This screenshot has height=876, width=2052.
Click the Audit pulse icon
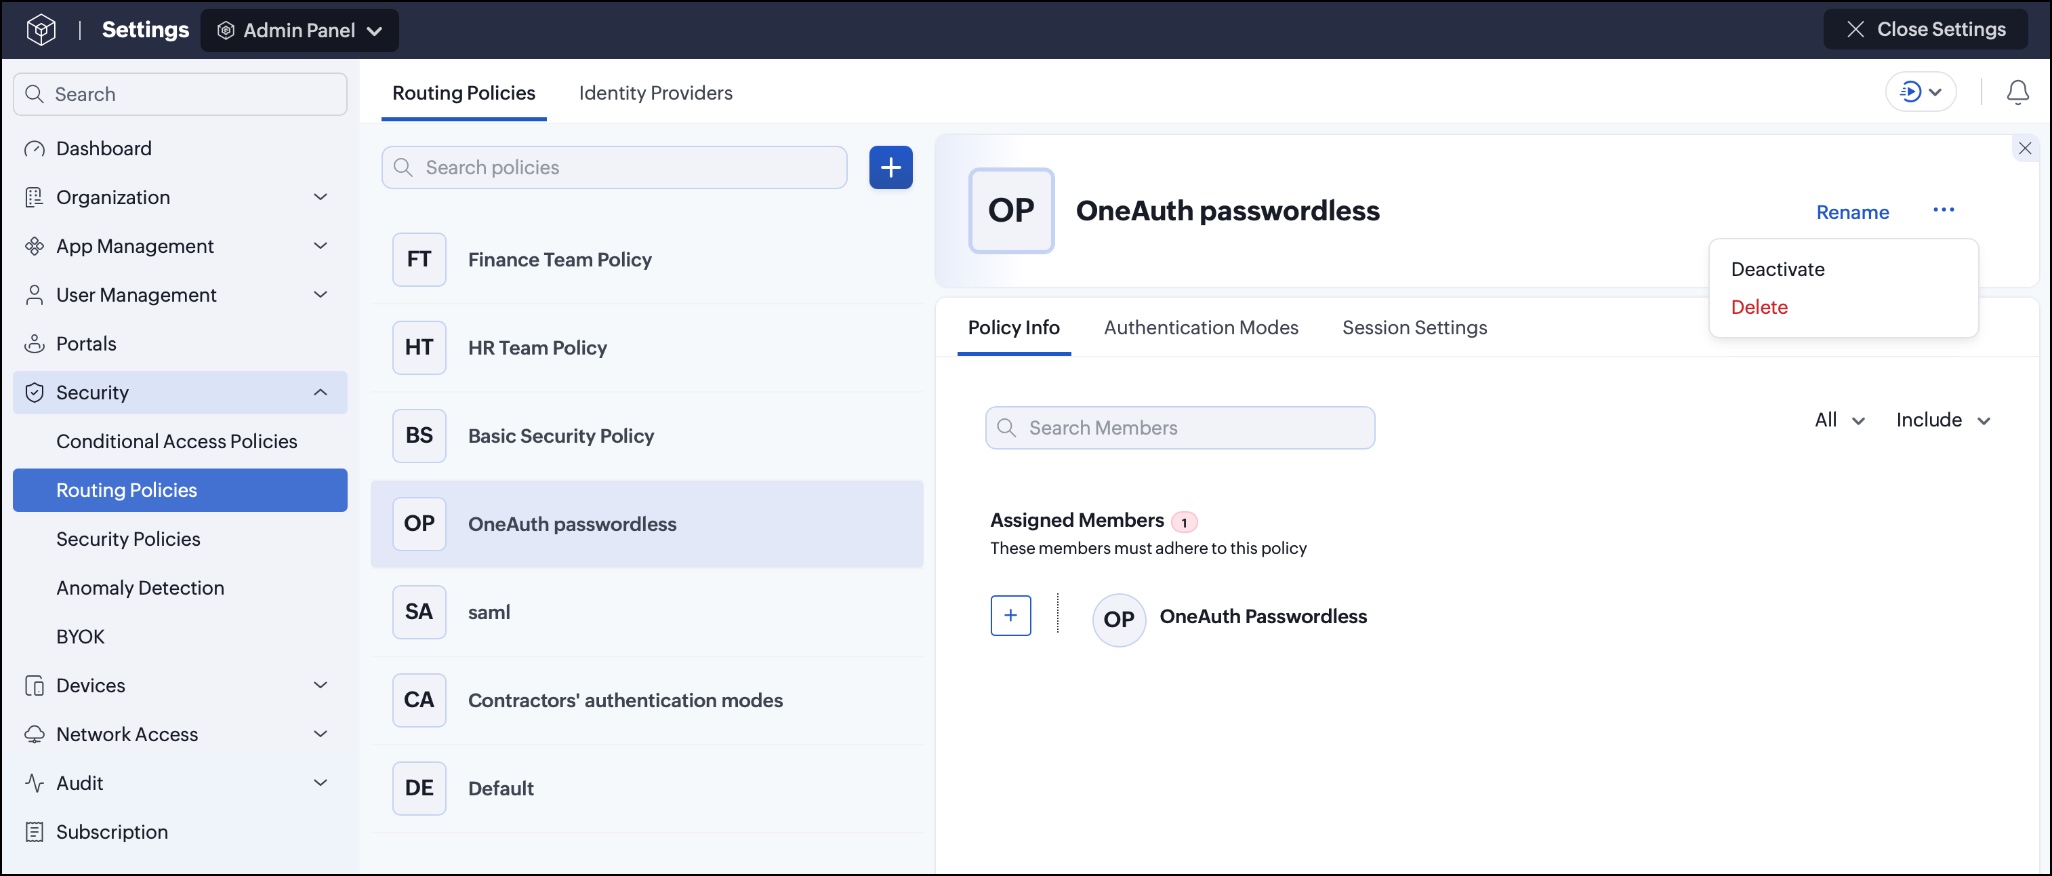point(35,783)
